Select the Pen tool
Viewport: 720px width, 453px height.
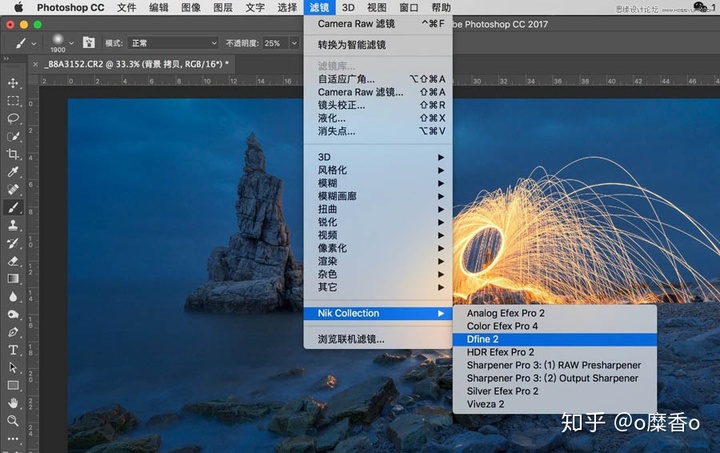point(13,332)
